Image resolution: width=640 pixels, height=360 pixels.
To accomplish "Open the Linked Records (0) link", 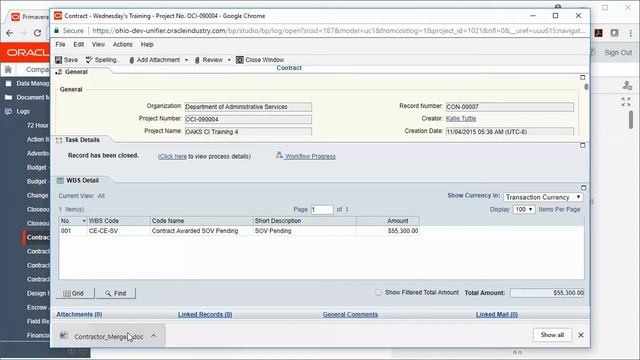I will [205, 314].
